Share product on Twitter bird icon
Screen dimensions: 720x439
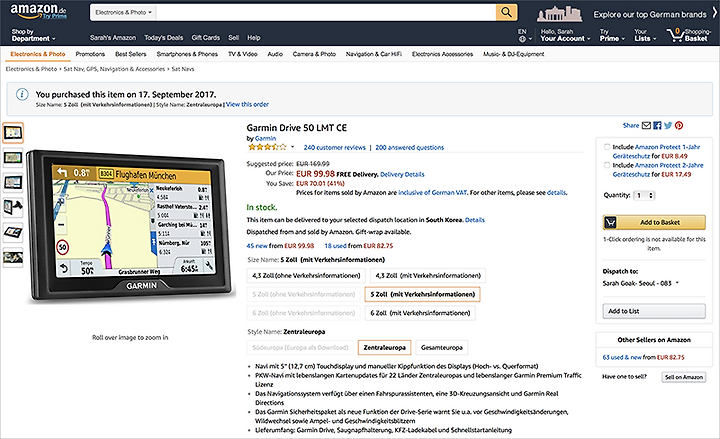click(668, 125)
